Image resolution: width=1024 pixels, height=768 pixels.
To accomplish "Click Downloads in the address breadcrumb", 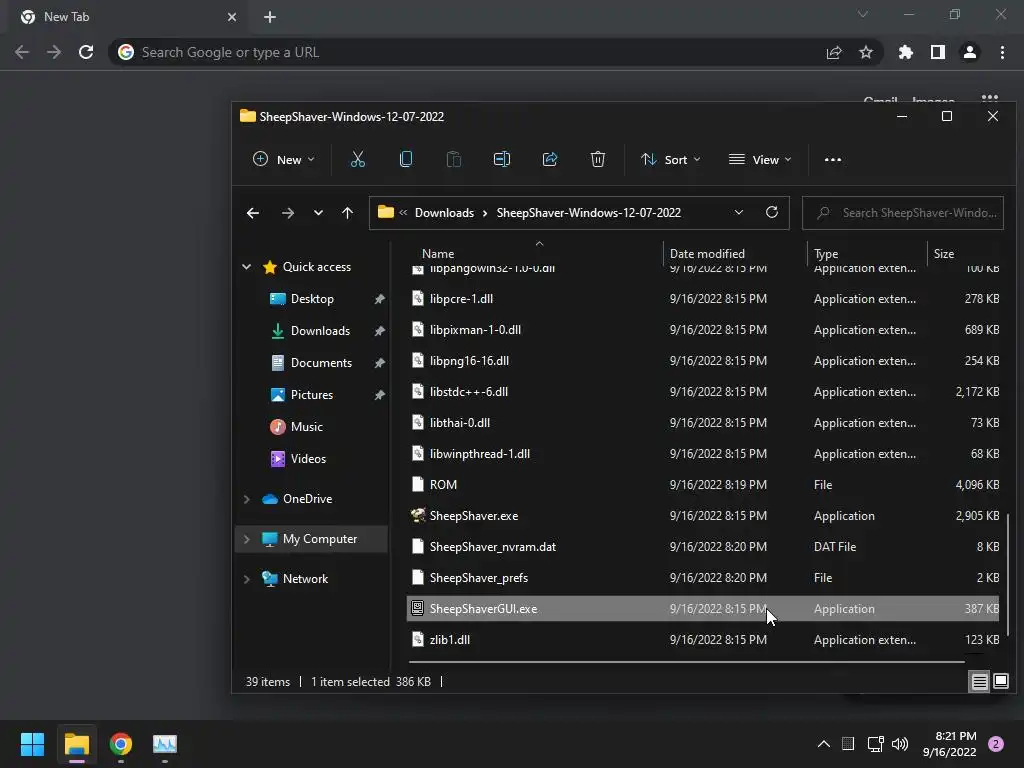I will click(x=444, y=213).
